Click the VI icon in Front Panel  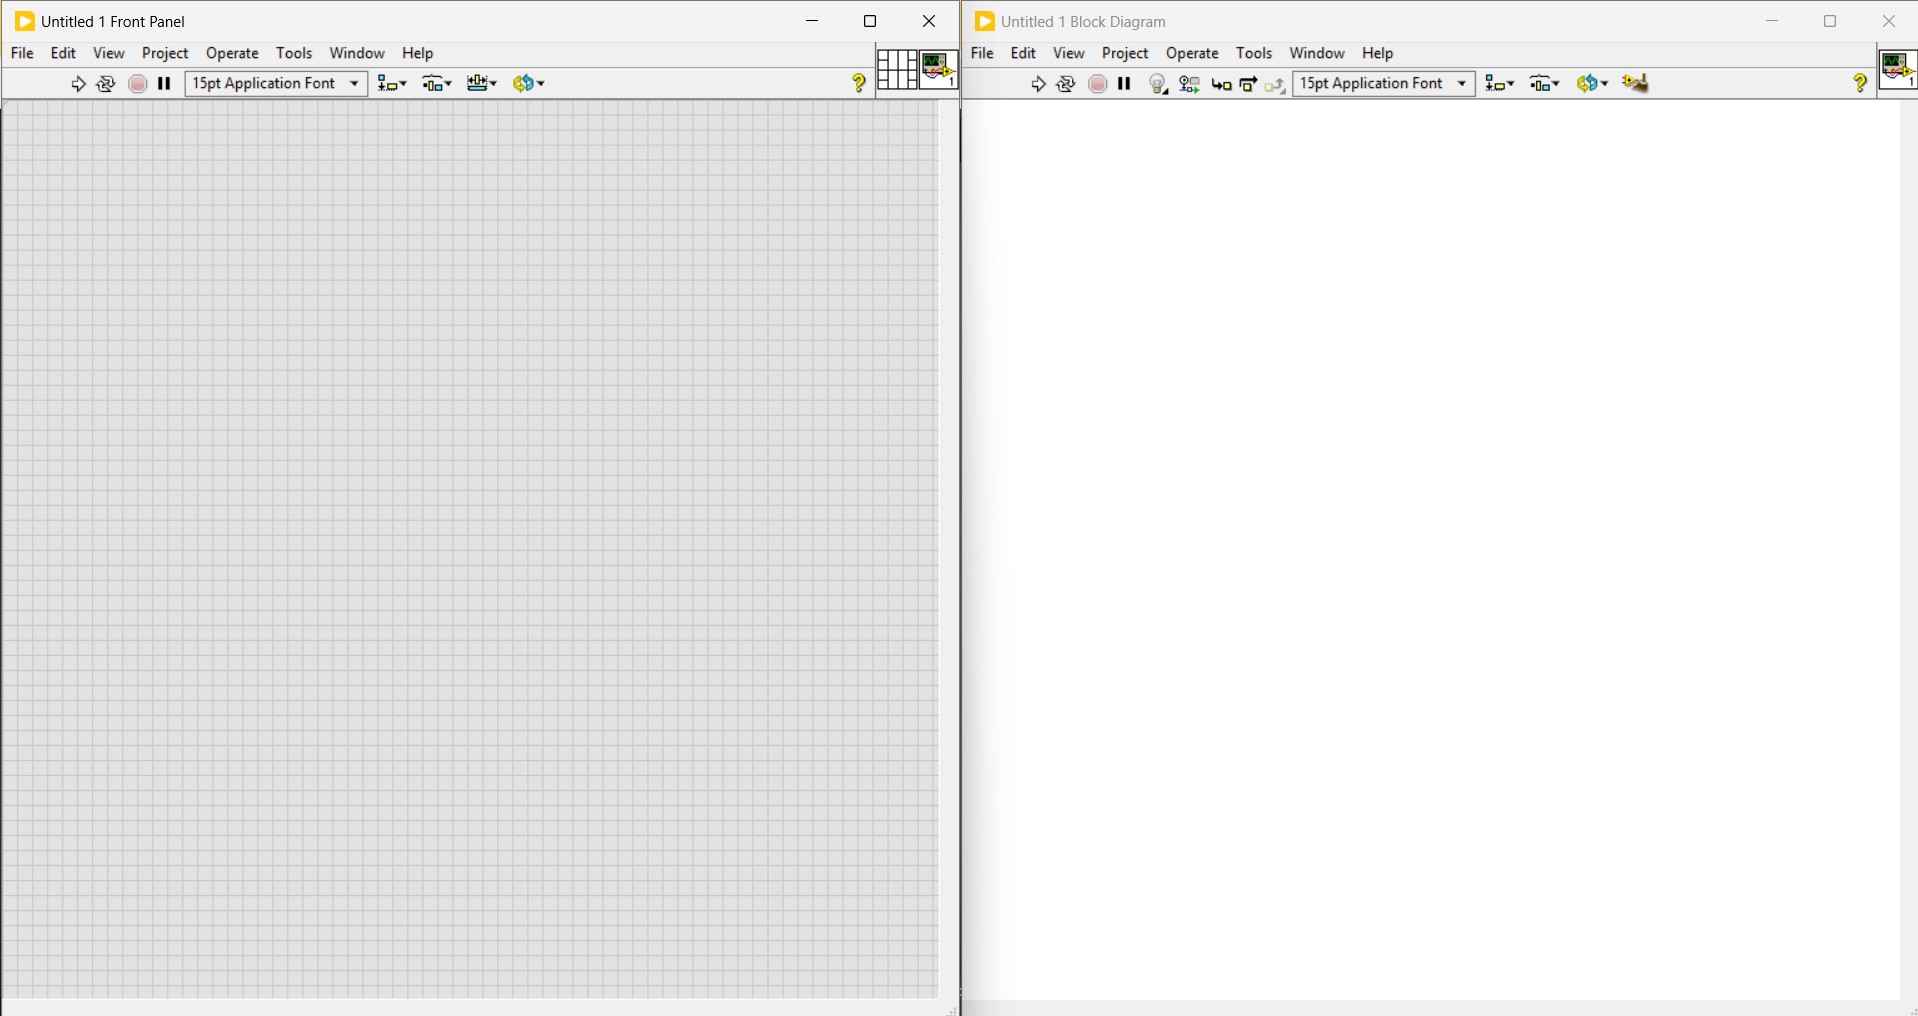[938, 70]
